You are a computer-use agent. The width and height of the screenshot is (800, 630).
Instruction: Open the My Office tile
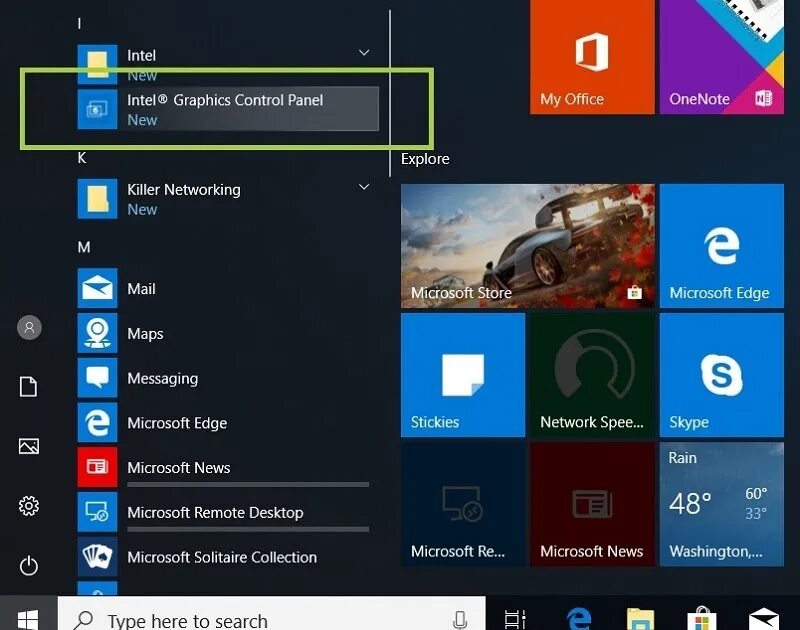(592, 57)
